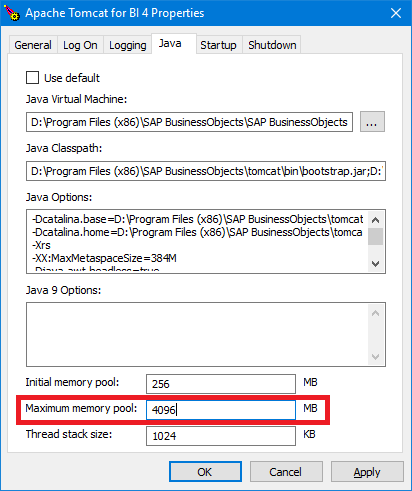Close the Properties dialog window
The width and height of the screenshot is (412, 491).
[396, 13]
